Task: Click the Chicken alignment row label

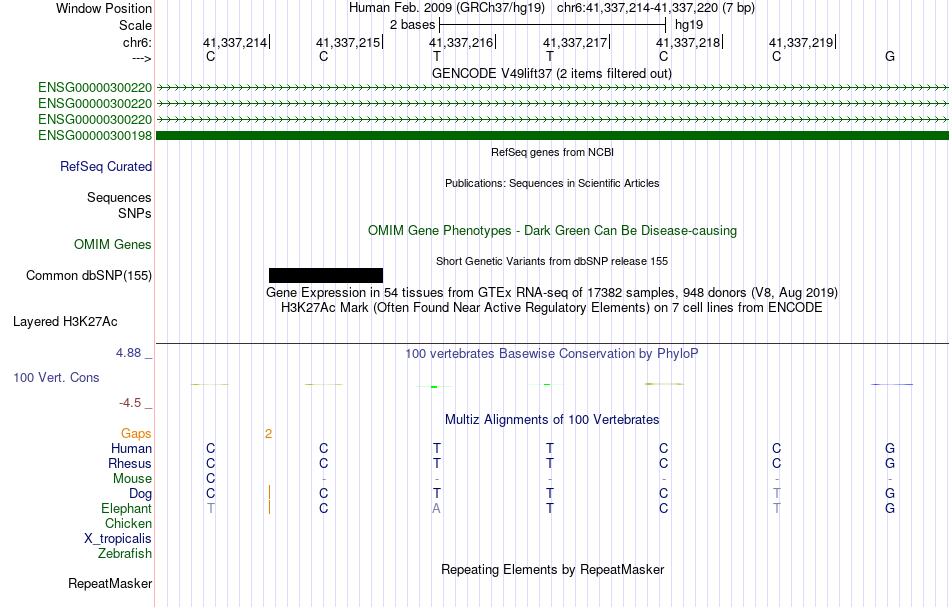Action: tap(128, 523)
